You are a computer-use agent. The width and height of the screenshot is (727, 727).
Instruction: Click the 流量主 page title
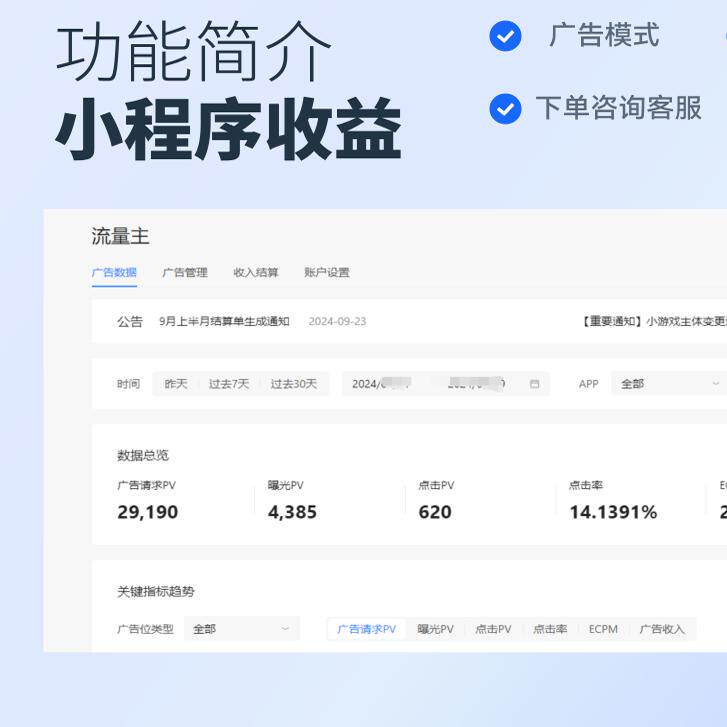pyautogui.click(x=120, y=236)
